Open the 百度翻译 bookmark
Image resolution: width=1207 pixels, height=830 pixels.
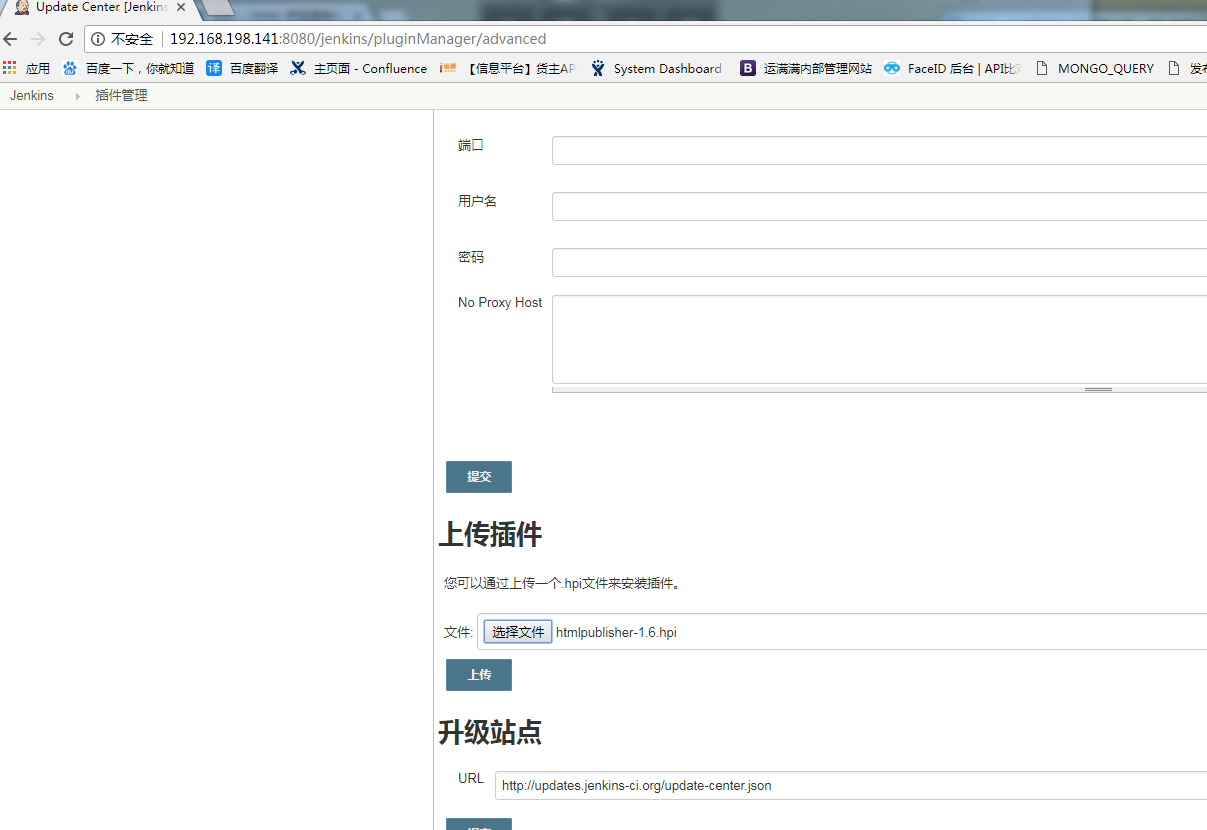click(242, 68)
